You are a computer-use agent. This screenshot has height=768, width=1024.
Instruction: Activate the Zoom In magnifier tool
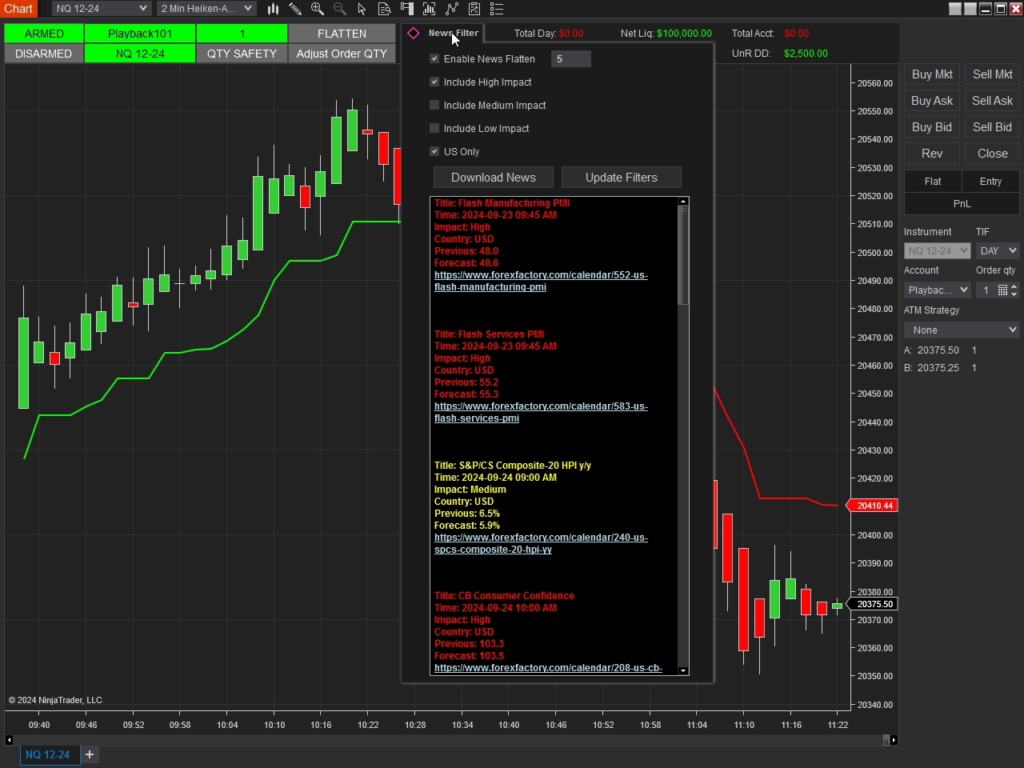point(318,9)
